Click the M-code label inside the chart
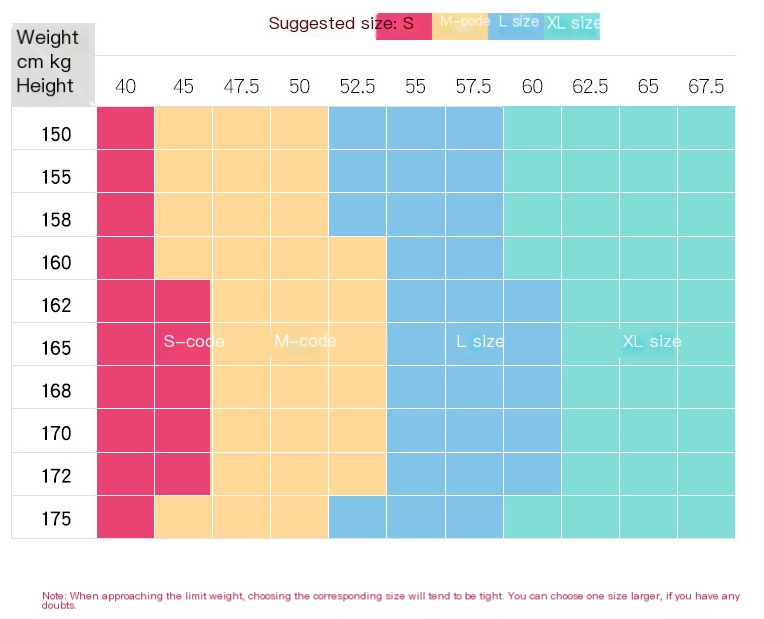This screenshot has height=619, width=764. tap(306, 341)
